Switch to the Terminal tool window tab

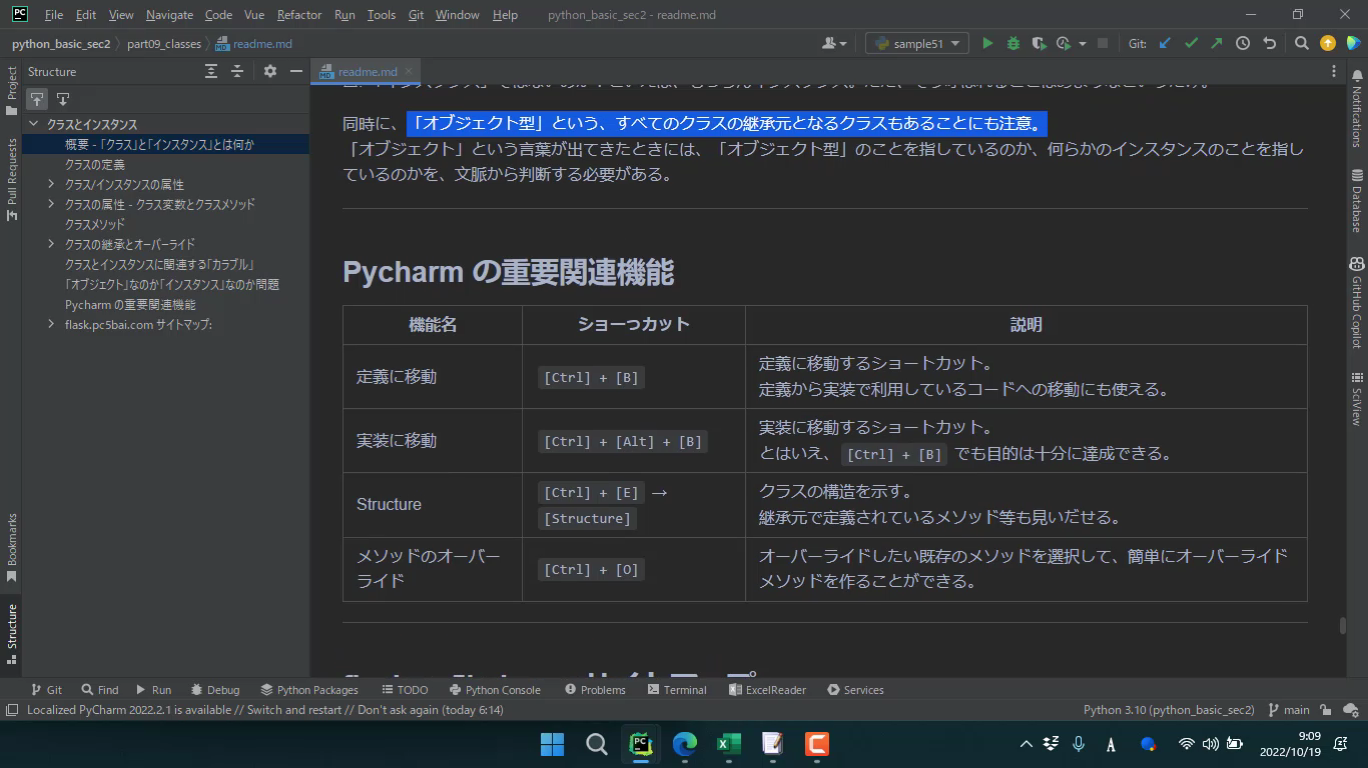677,689
